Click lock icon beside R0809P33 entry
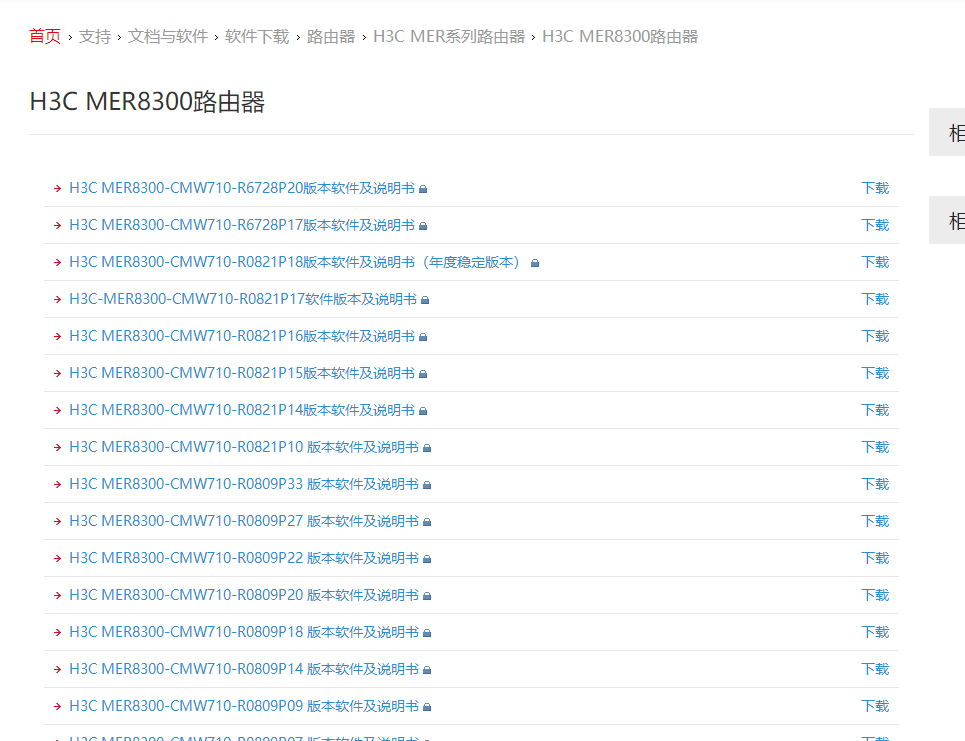This screenshot has width=965, height=741. 427,485
